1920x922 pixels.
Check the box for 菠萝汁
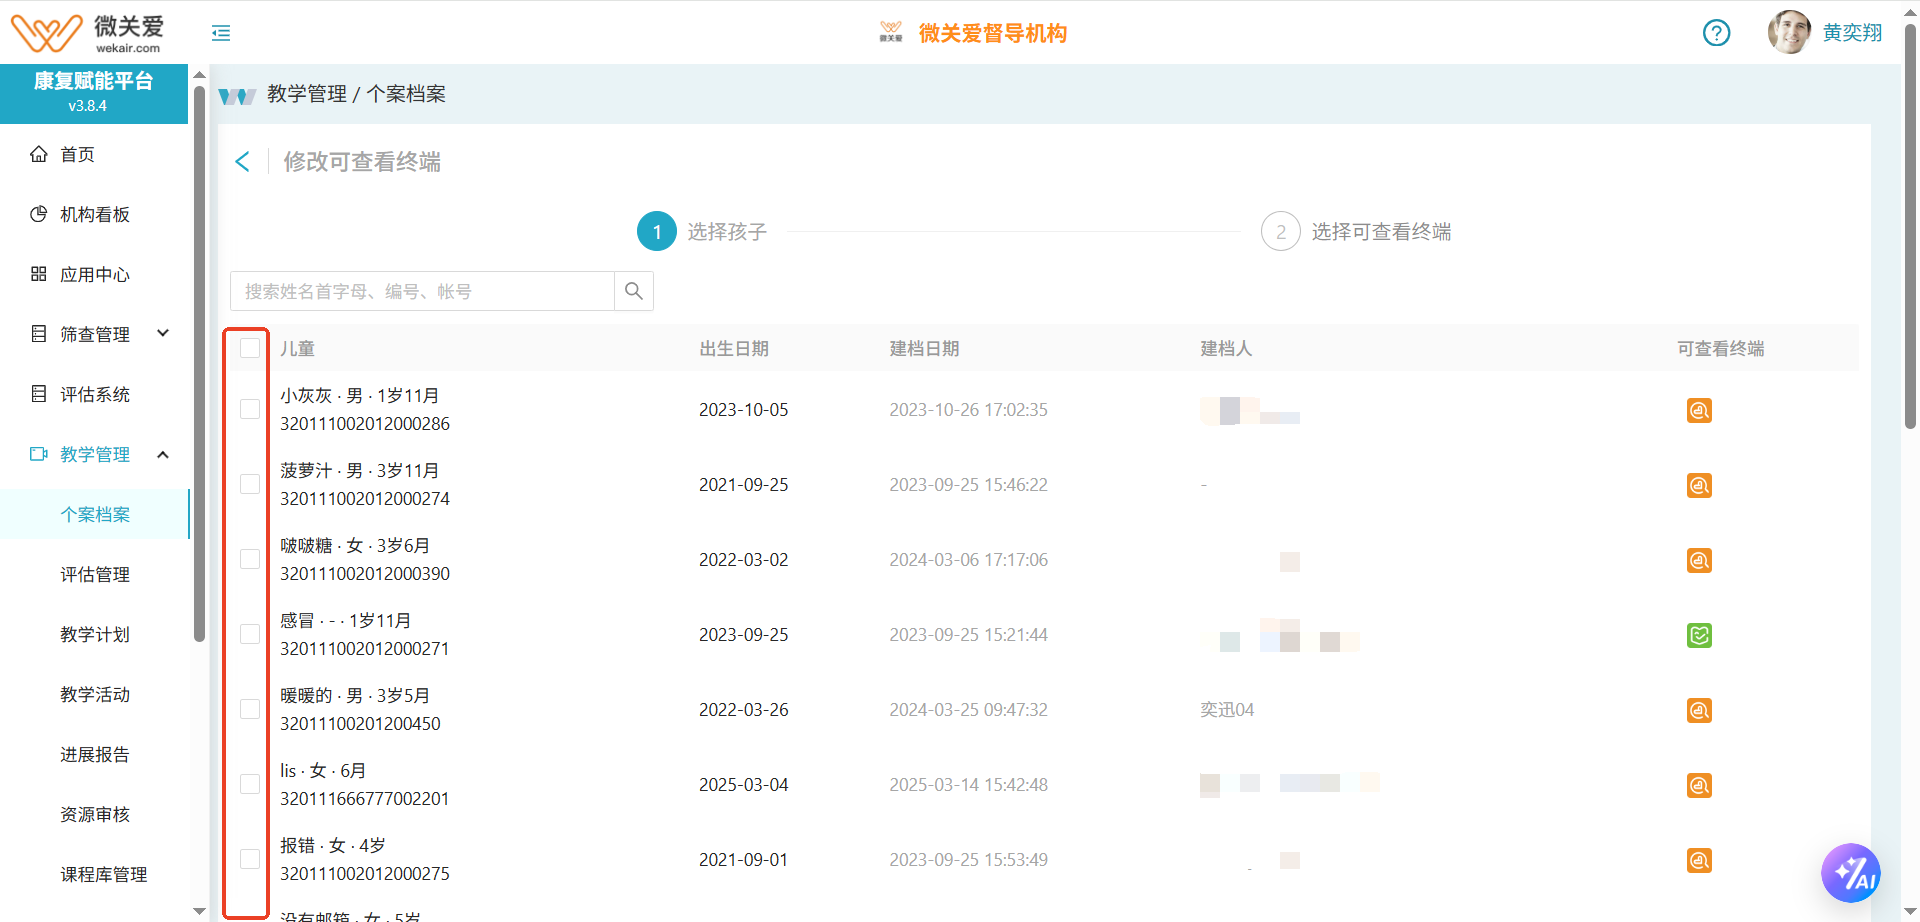pos(250,484)
